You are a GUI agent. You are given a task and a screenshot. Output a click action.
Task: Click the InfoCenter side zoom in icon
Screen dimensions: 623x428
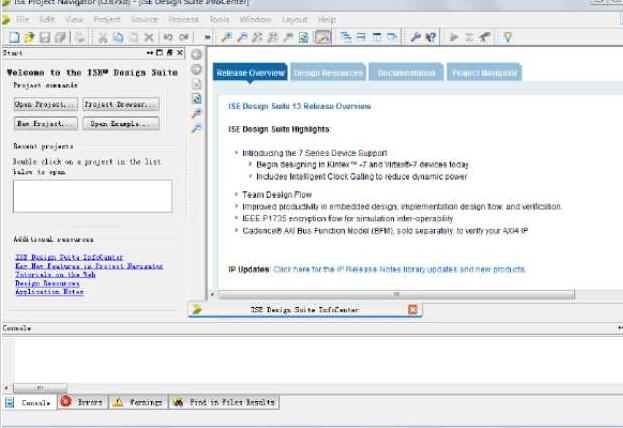pyautogui.click(x=196, y=114)
